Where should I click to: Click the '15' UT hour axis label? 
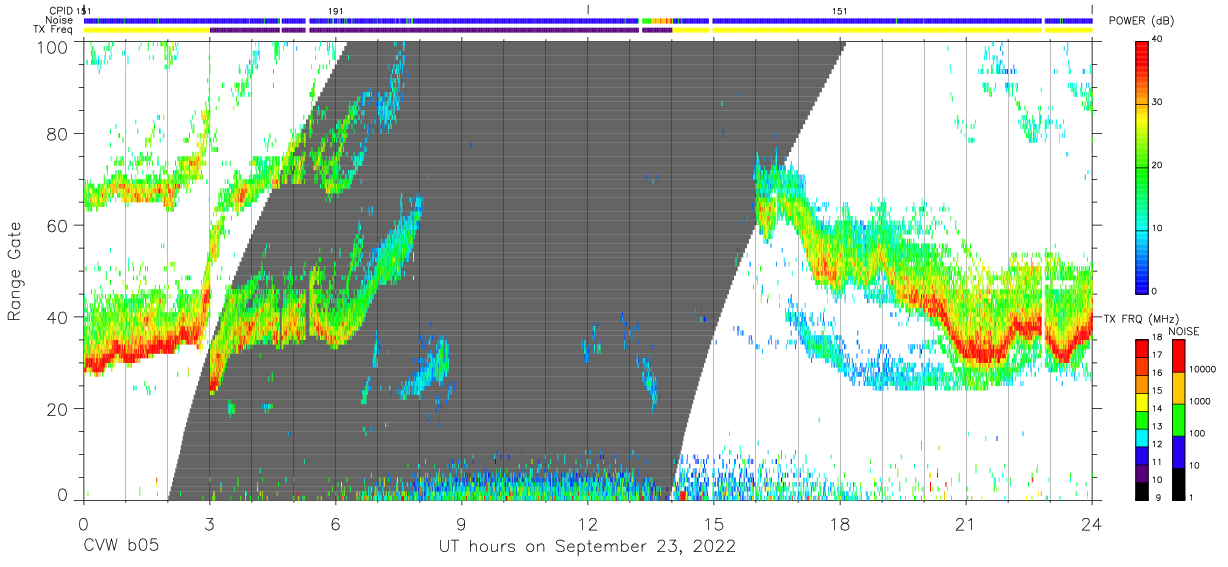tap(714, 524)
